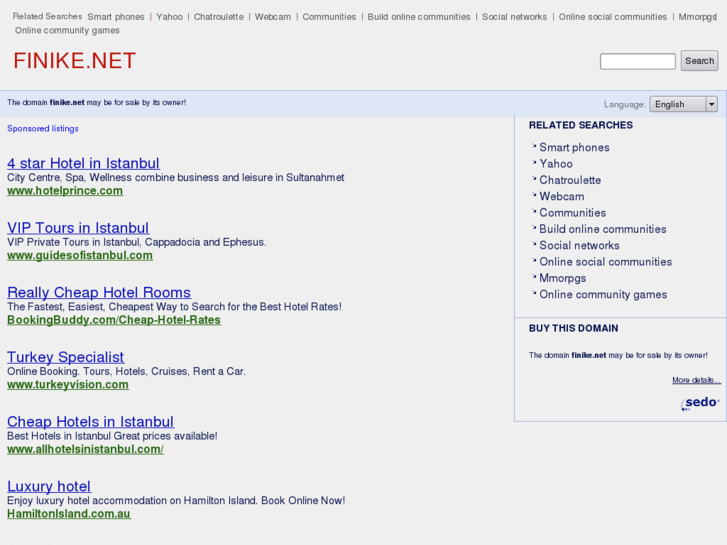Open the FINIKE.NET site title
Image resolution: width=727 pixels, height=545 pixels.
74,61
